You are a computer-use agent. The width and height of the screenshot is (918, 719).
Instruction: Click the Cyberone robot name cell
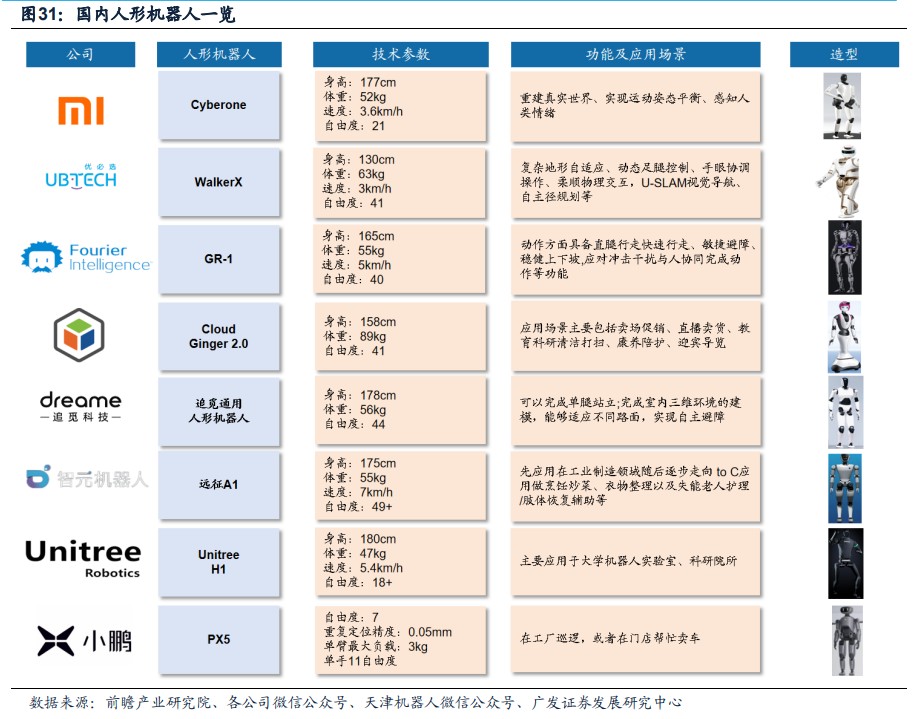(218, 105)
